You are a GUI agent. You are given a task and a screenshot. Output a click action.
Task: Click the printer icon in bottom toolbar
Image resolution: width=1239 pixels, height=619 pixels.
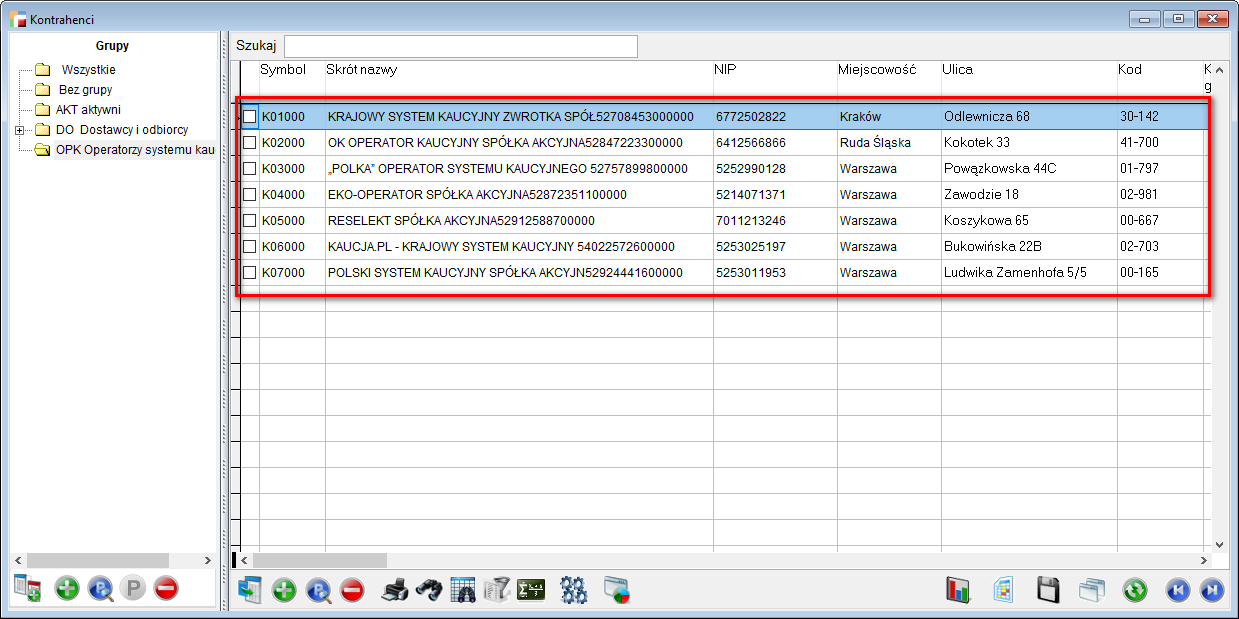coord(395,590)
